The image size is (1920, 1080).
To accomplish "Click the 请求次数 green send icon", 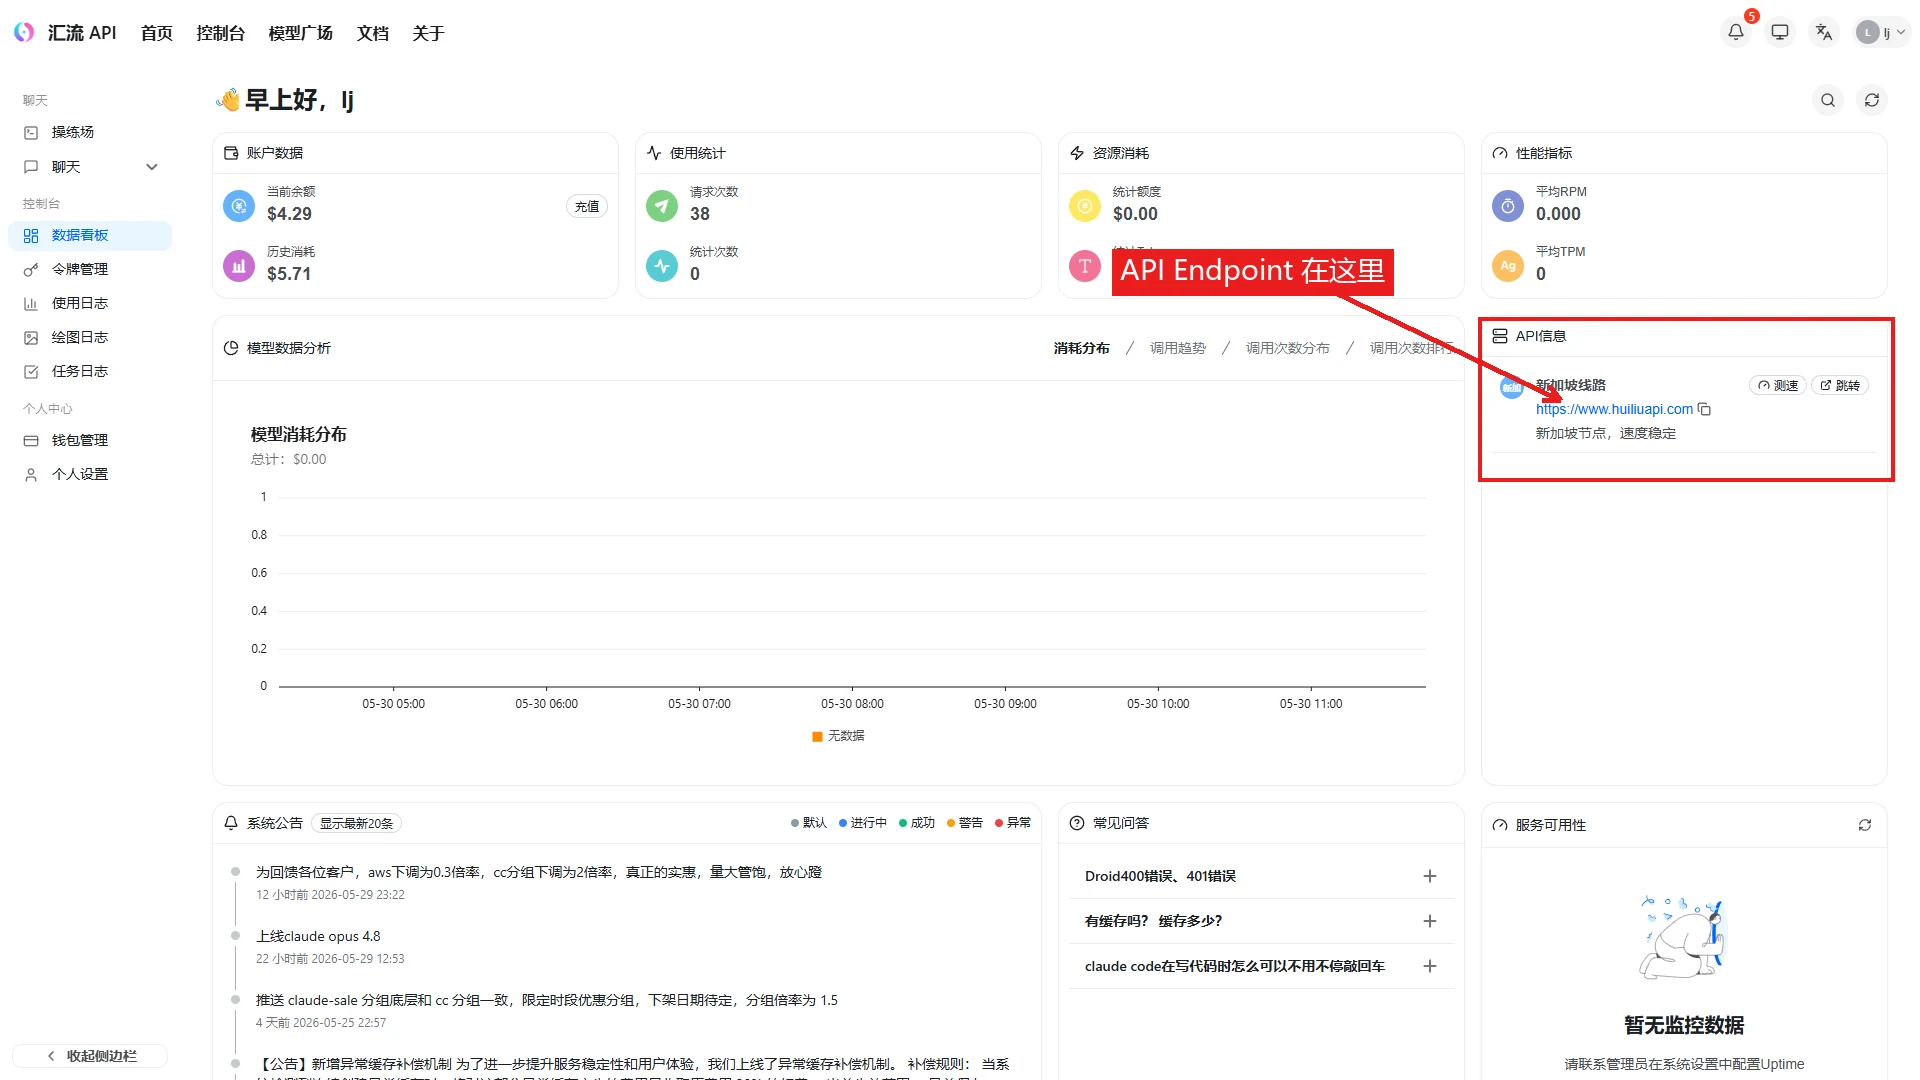I will (x=662, y=206).
